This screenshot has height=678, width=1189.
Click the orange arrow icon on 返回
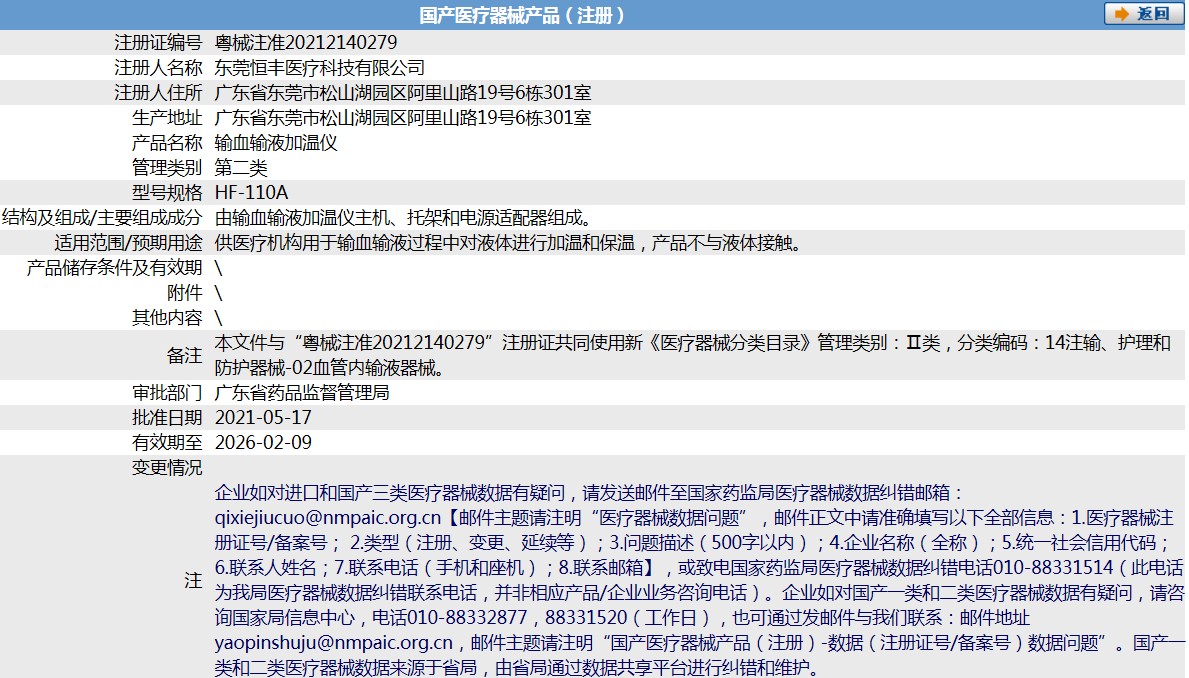click(1122, 14)
